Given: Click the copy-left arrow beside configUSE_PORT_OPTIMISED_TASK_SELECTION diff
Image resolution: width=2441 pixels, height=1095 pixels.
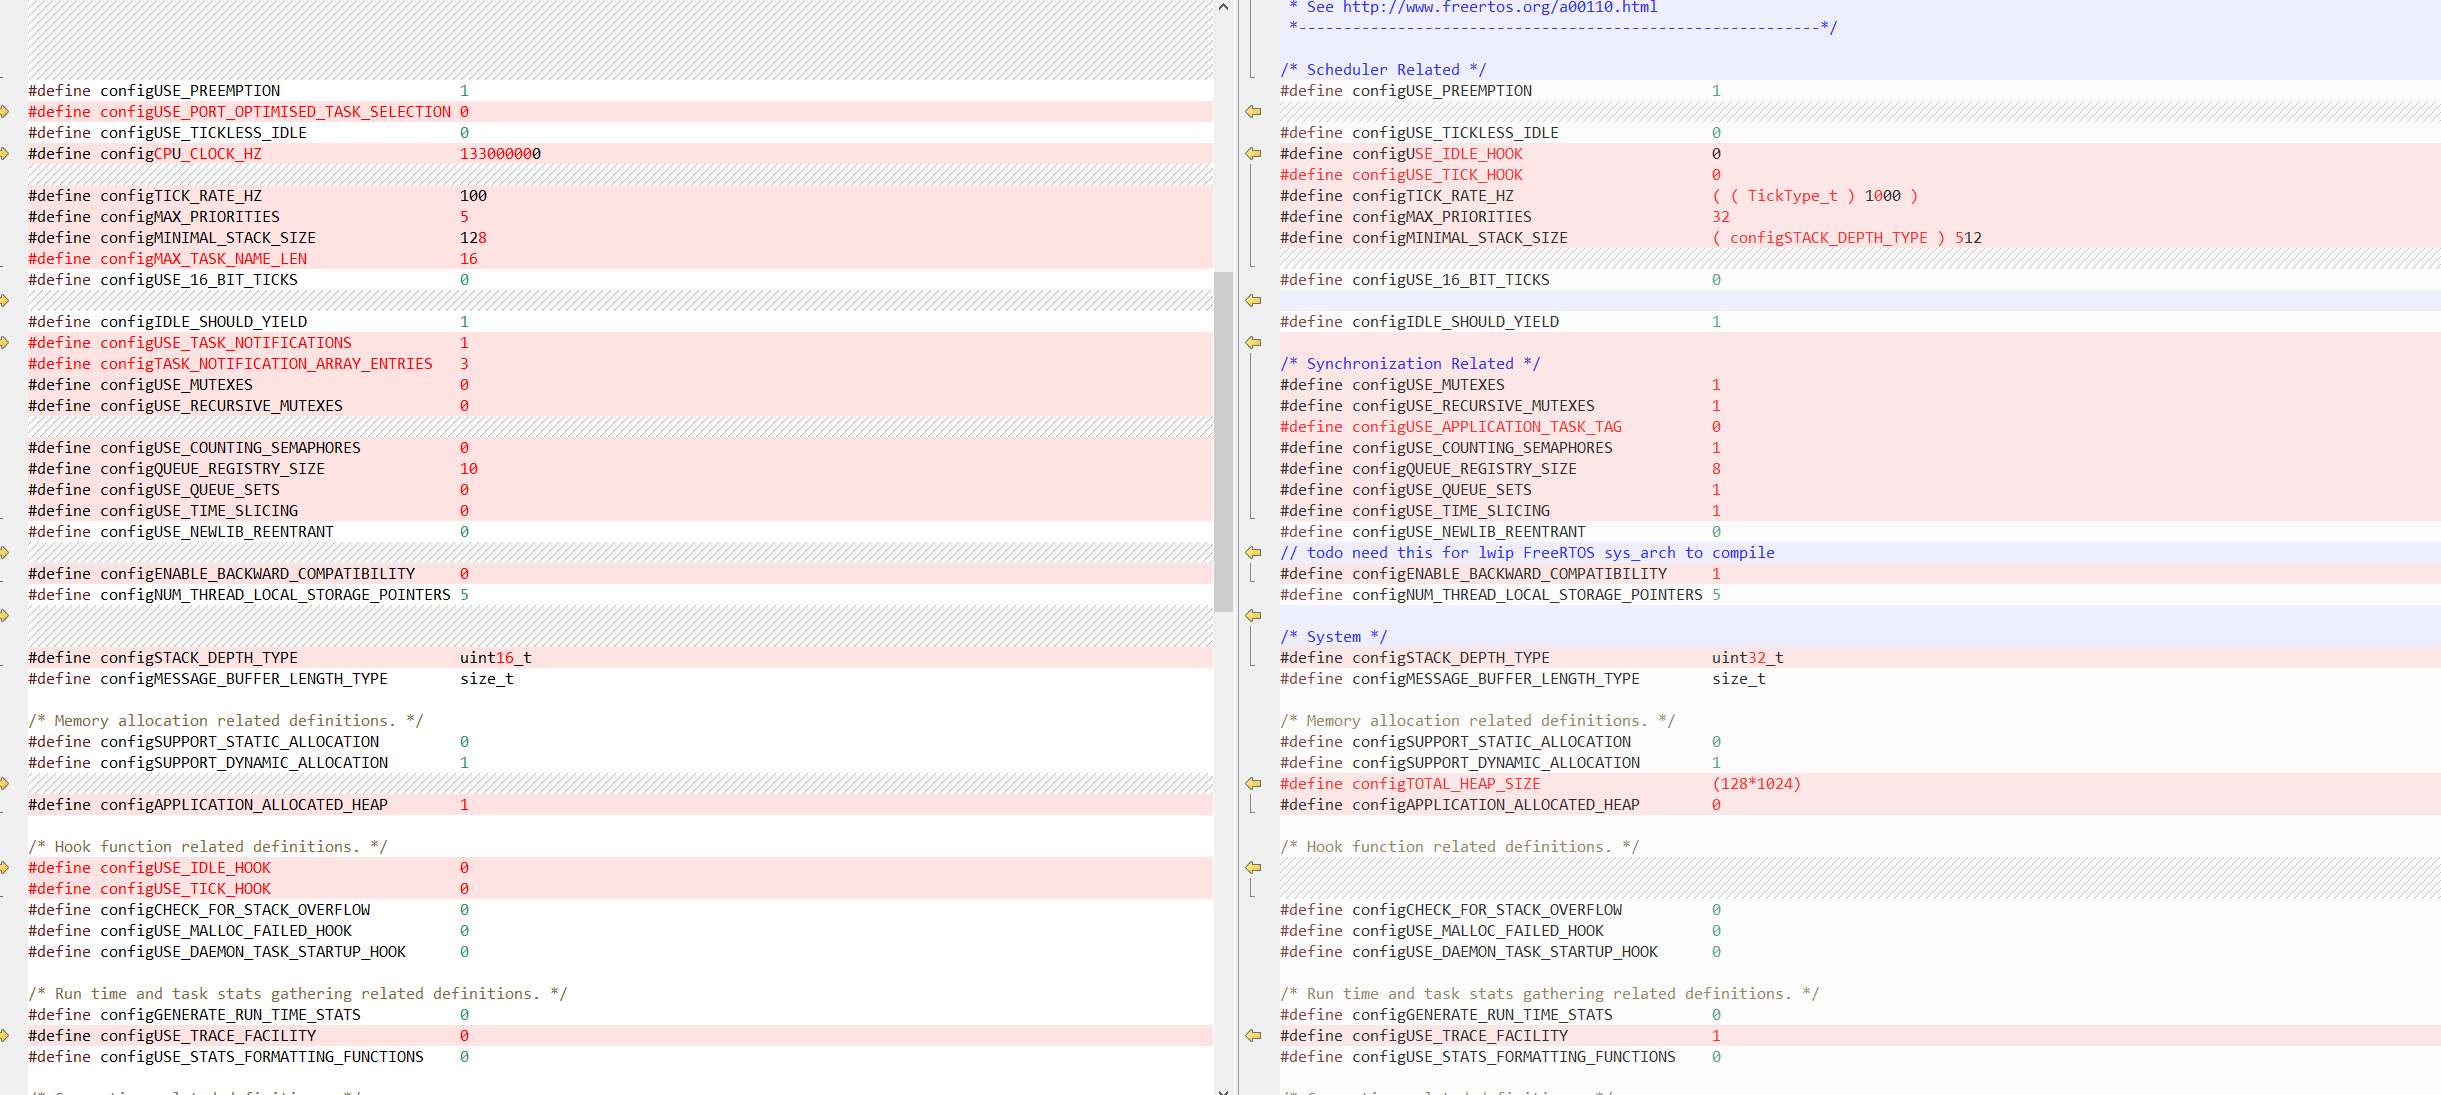Looking at the screenshot, I should click(1253, 111).
